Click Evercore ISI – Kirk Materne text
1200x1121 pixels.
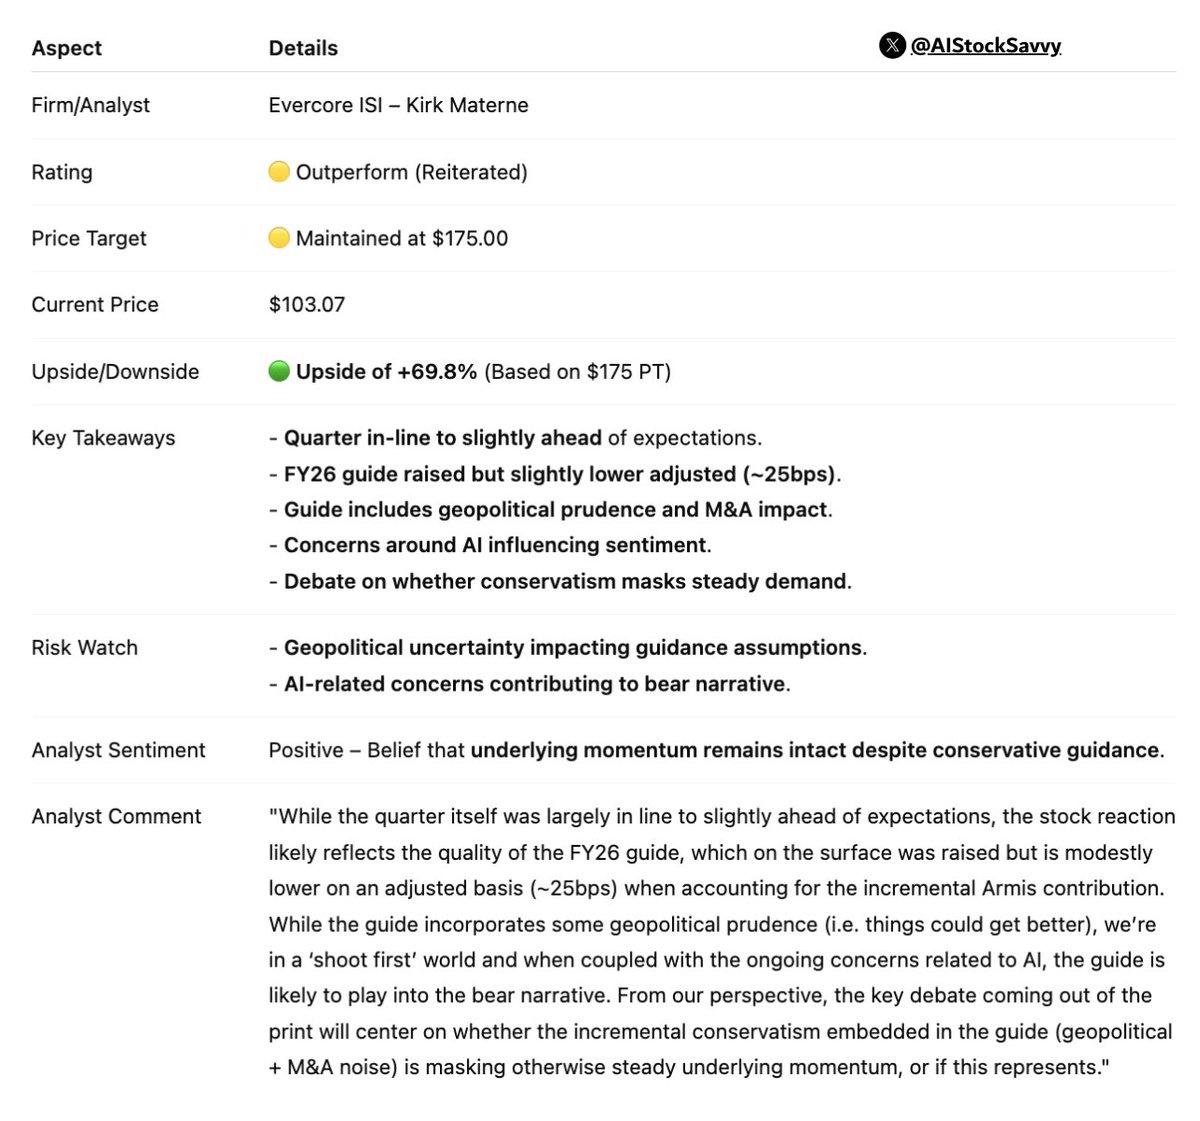tap(398, 105)
